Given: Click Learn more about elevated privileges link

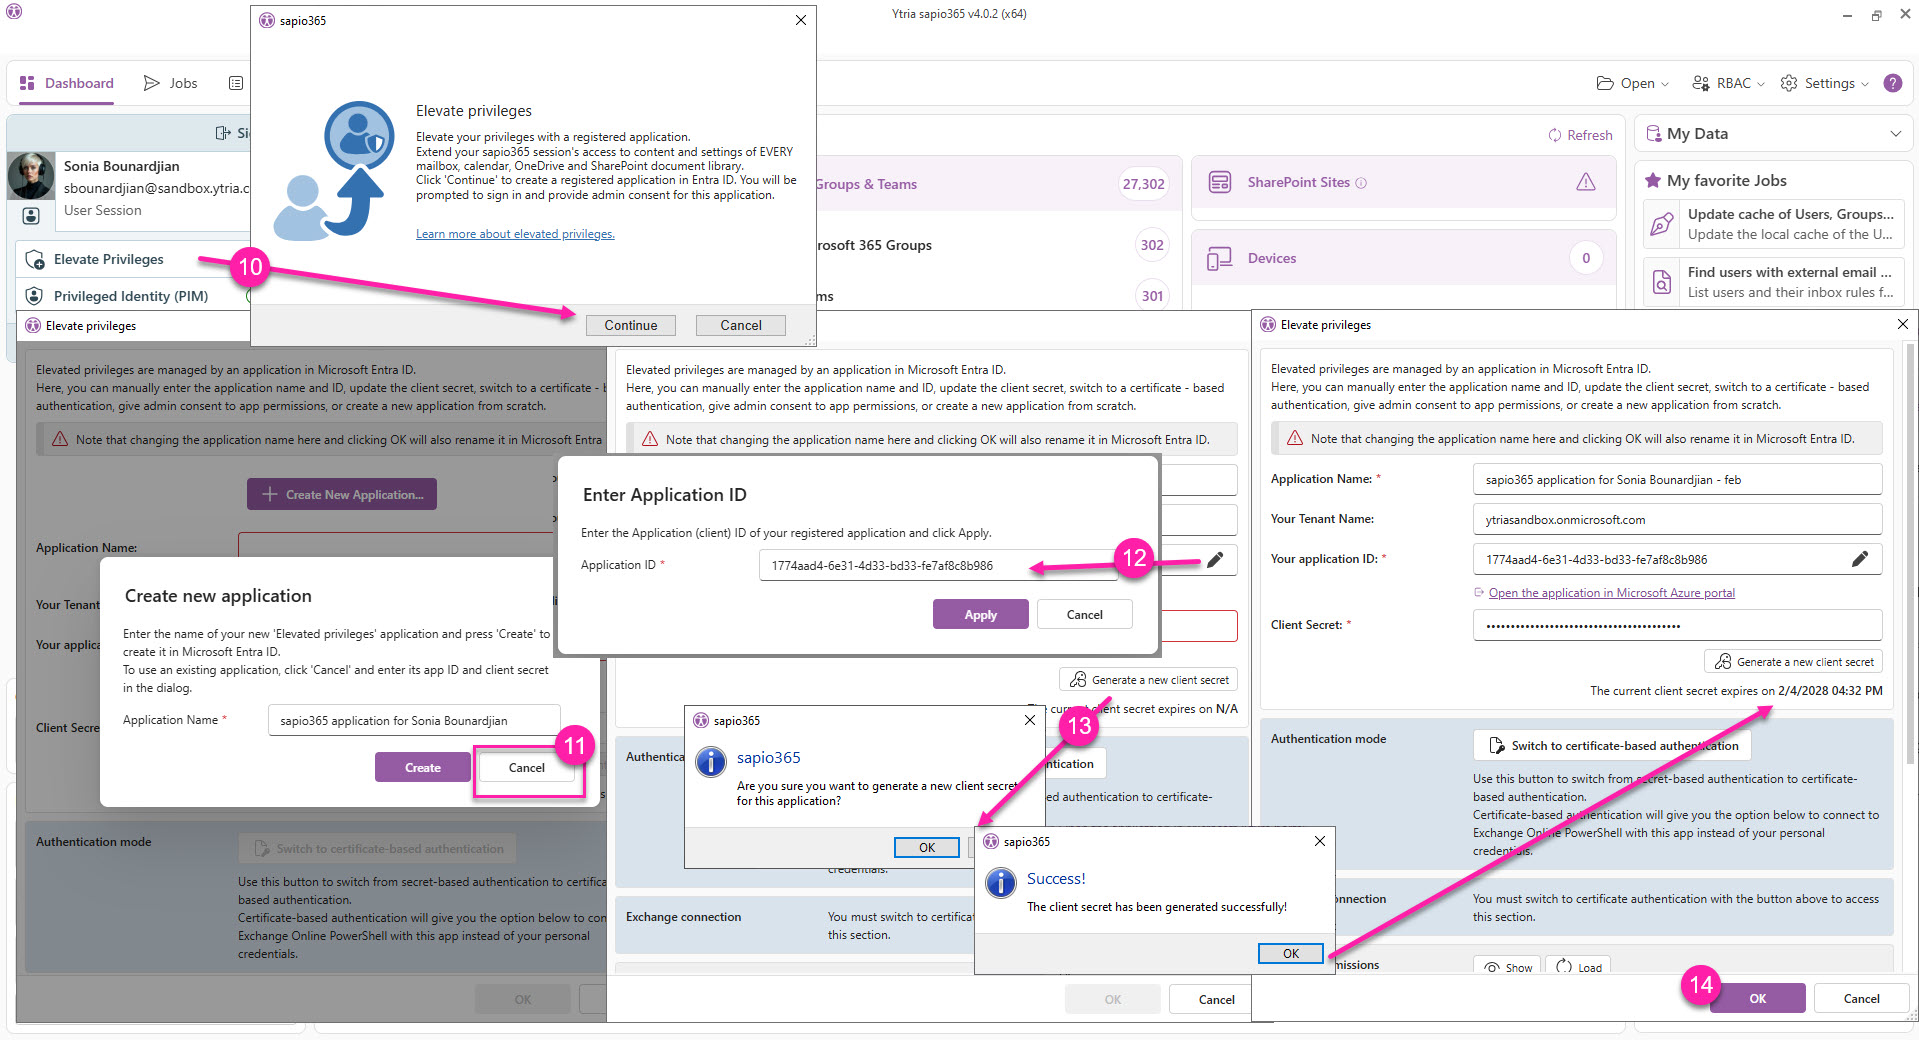Looking at the screenshot, I should pos(515,234).
